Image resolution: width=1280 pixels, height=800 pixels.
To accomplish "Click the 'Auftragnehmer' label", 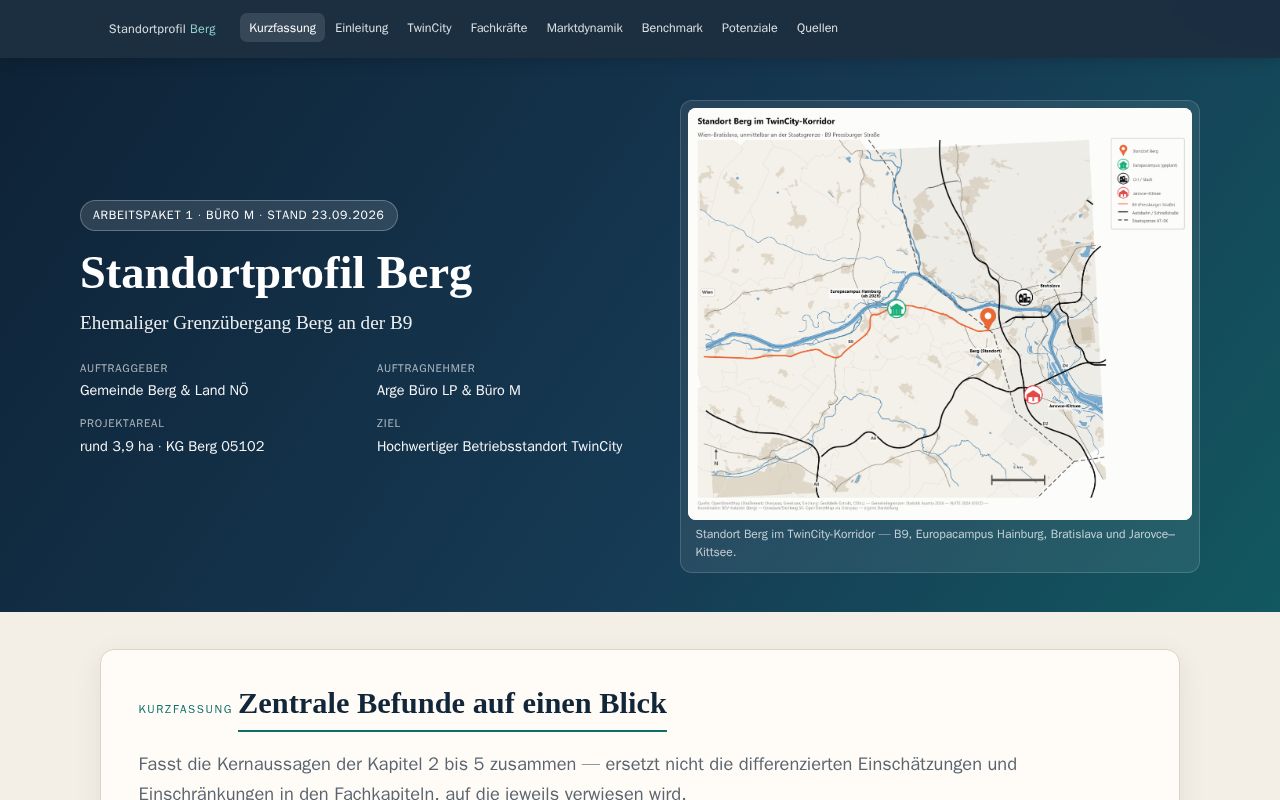I will click(x=426, y=369).
